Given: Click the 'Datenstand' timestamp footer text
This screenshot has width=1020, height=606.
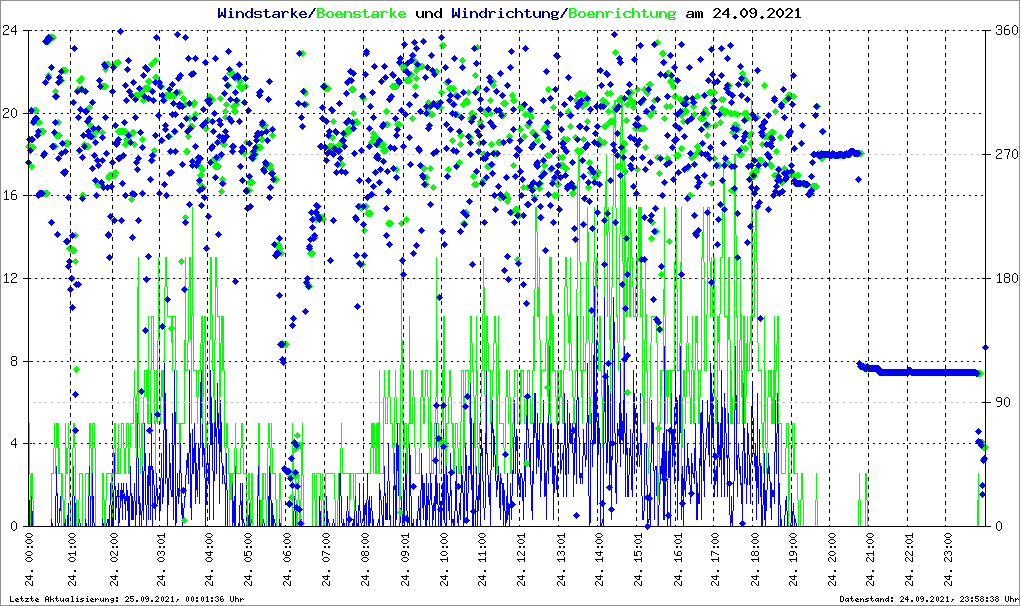Looking at the screenshot, I should point(925,598).
